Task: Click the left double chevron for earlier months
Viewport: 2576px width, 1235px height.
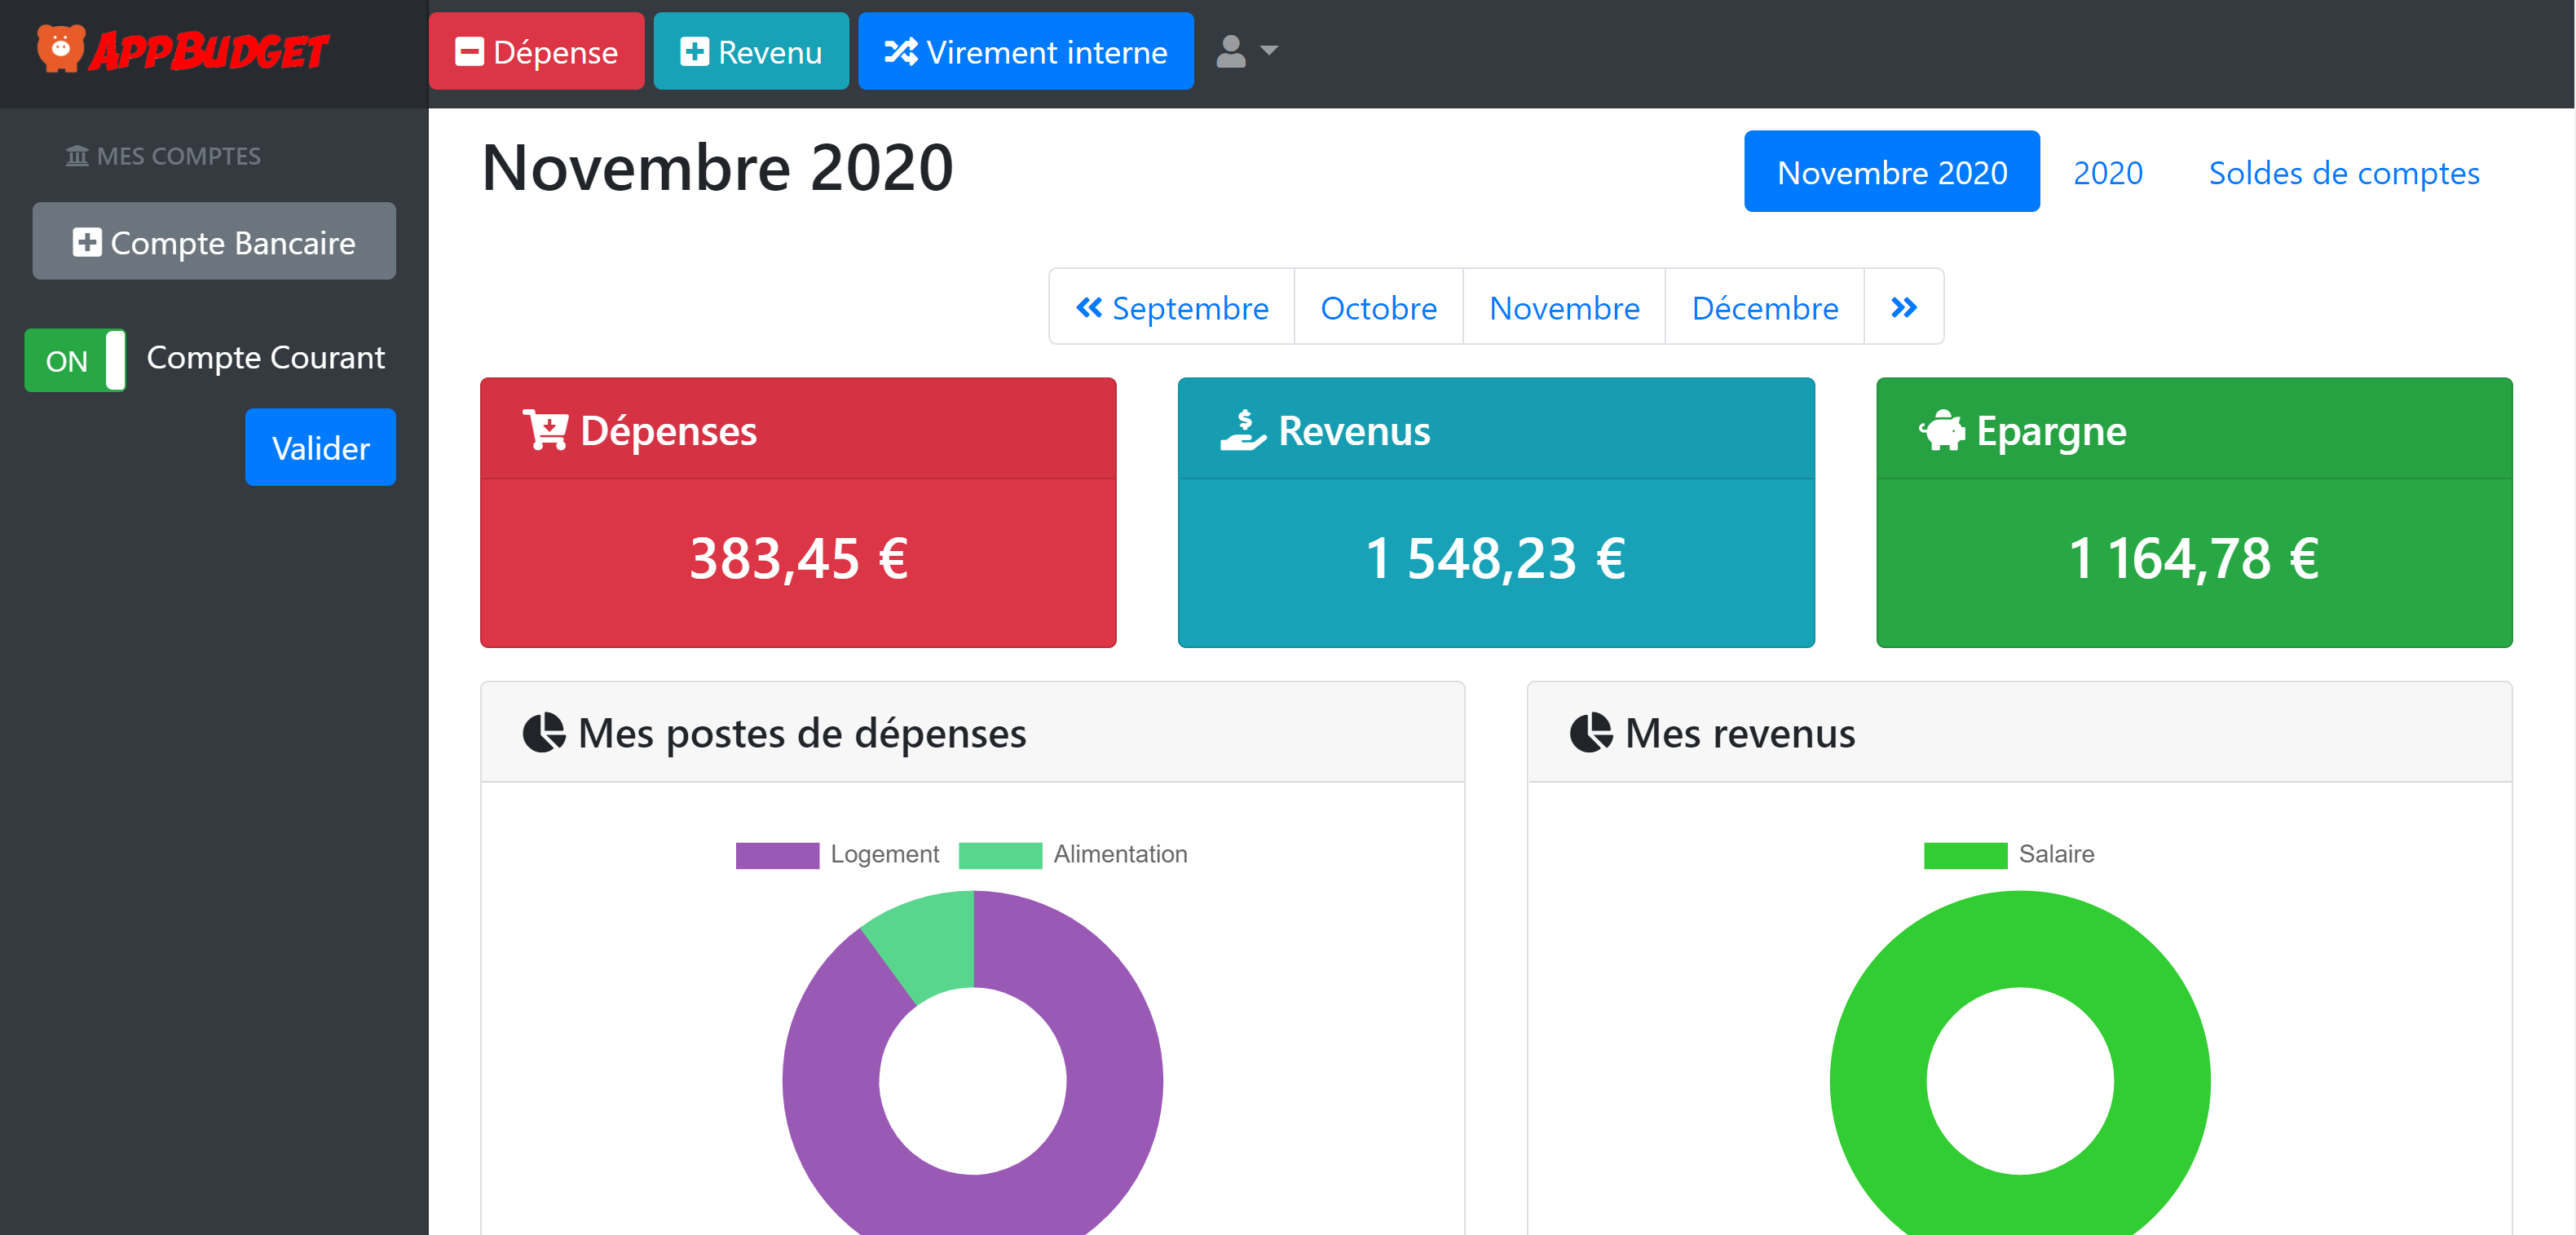Action: pyautogui.click(x=1090, y=307)
